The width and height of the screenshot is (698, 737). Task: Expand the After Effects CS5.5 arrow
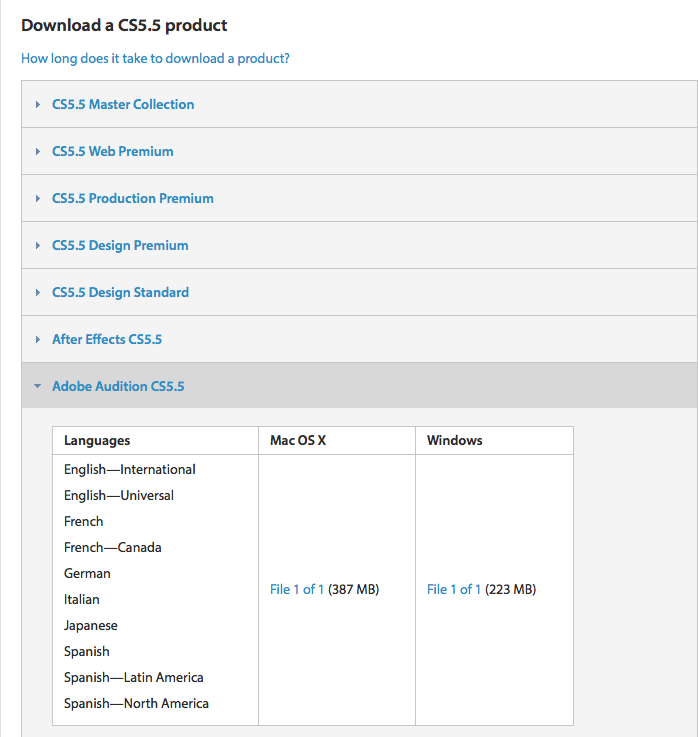tap(38, 340)
